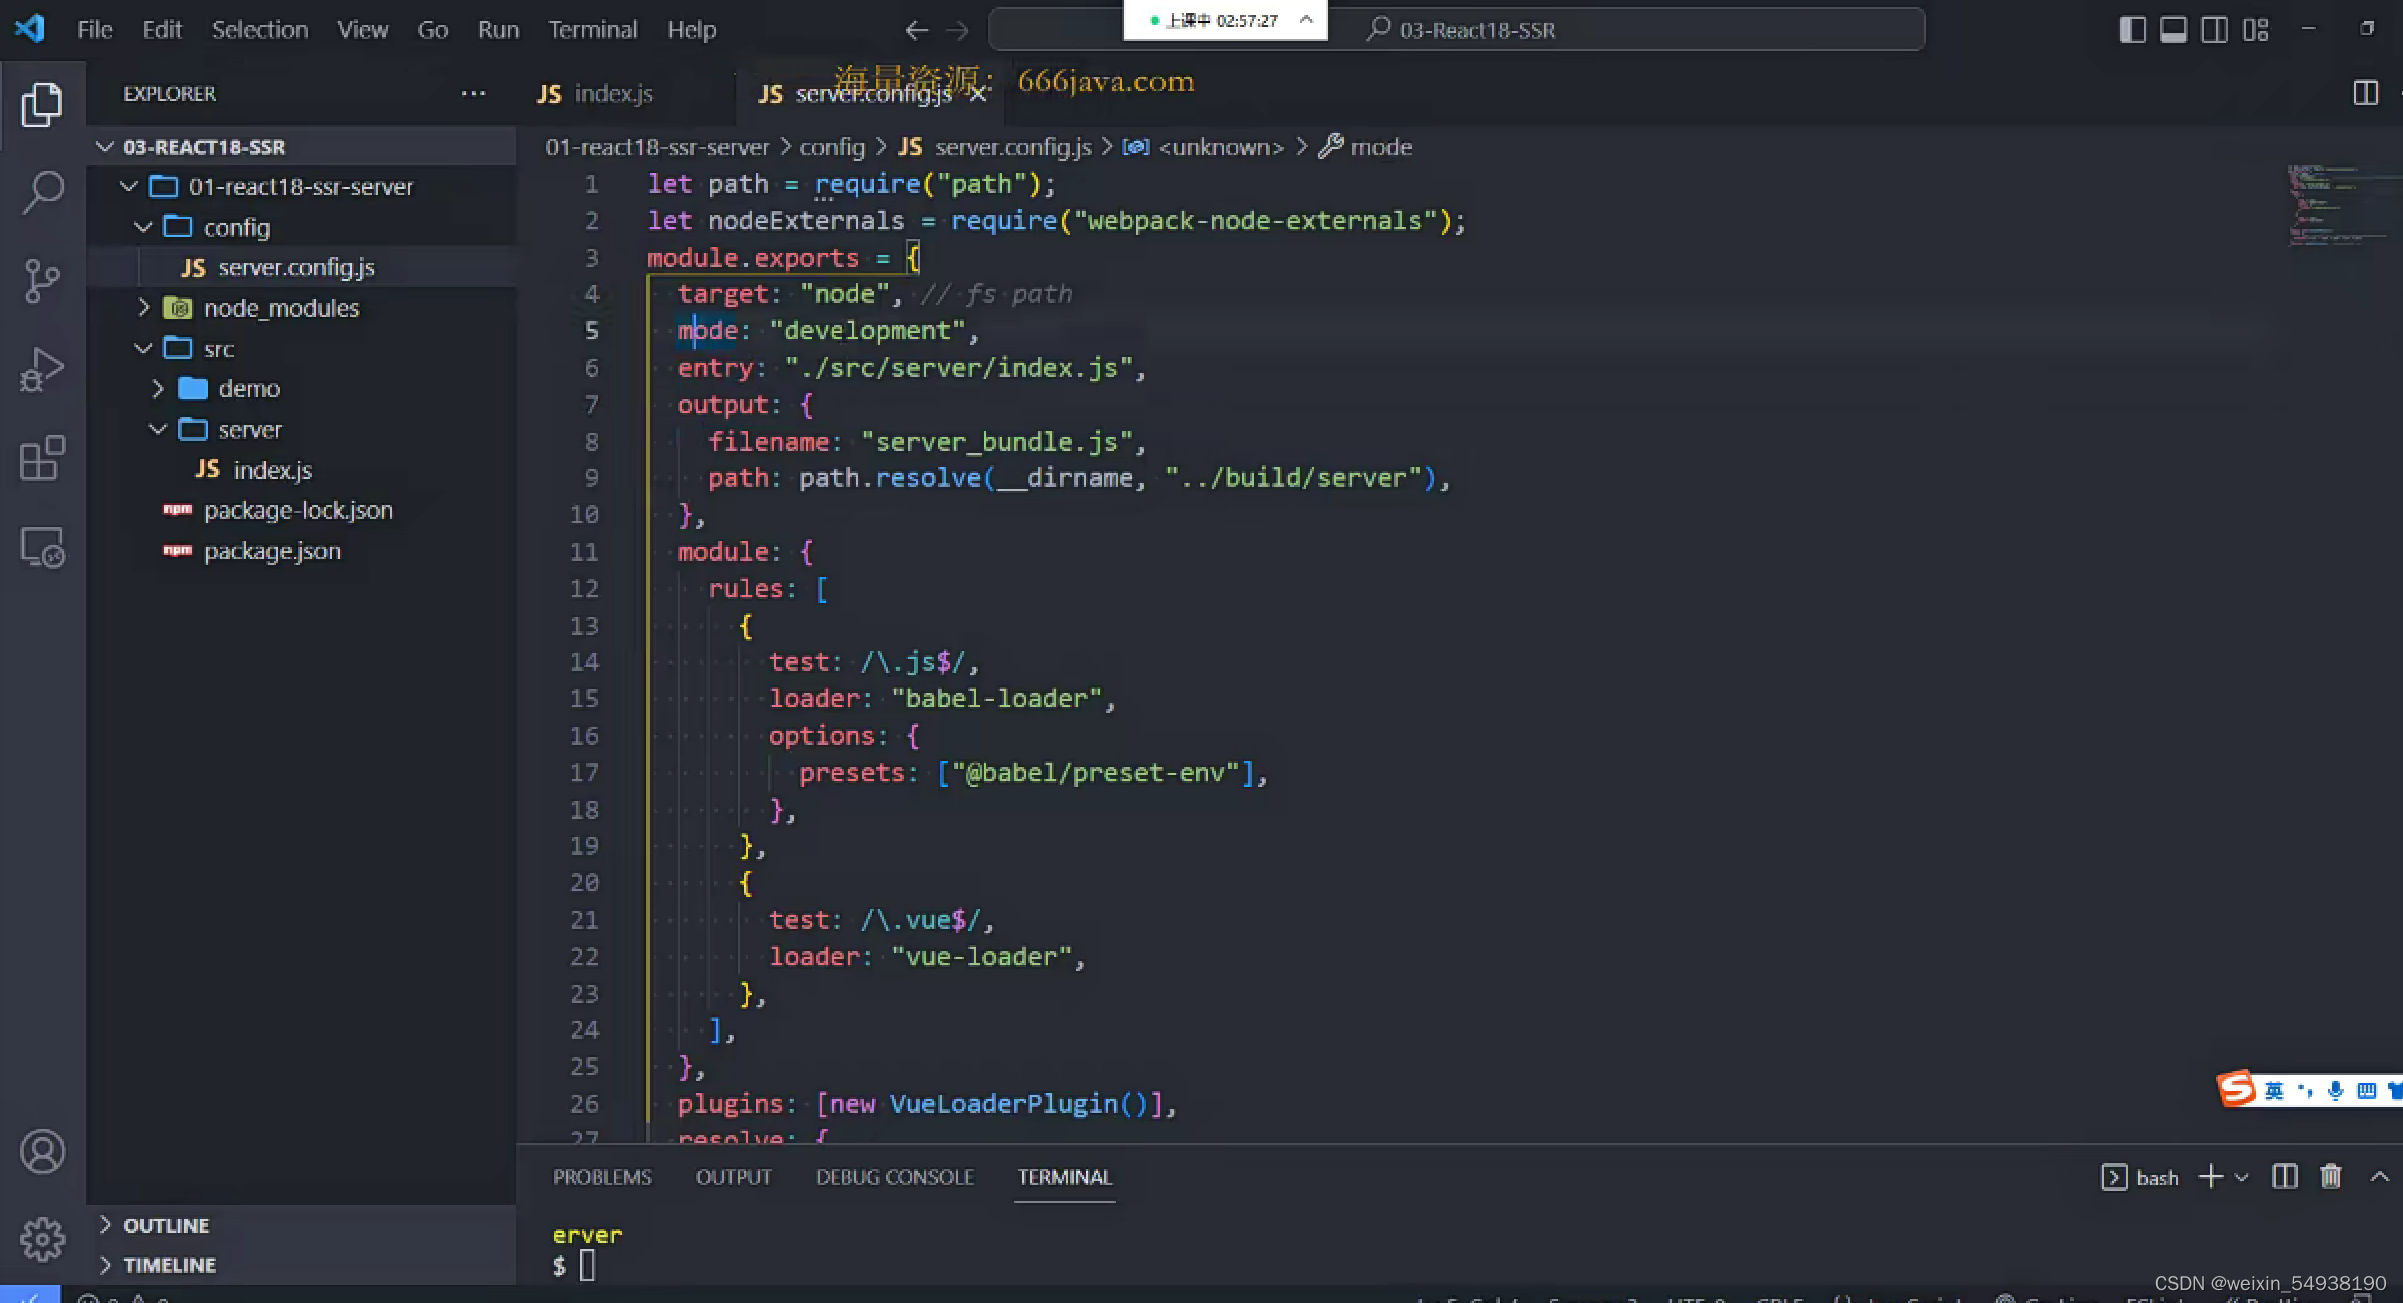Open the Help menu
Image resolution: width=2403 pixels, height=1303 pixels.
[x=691, y=30]
